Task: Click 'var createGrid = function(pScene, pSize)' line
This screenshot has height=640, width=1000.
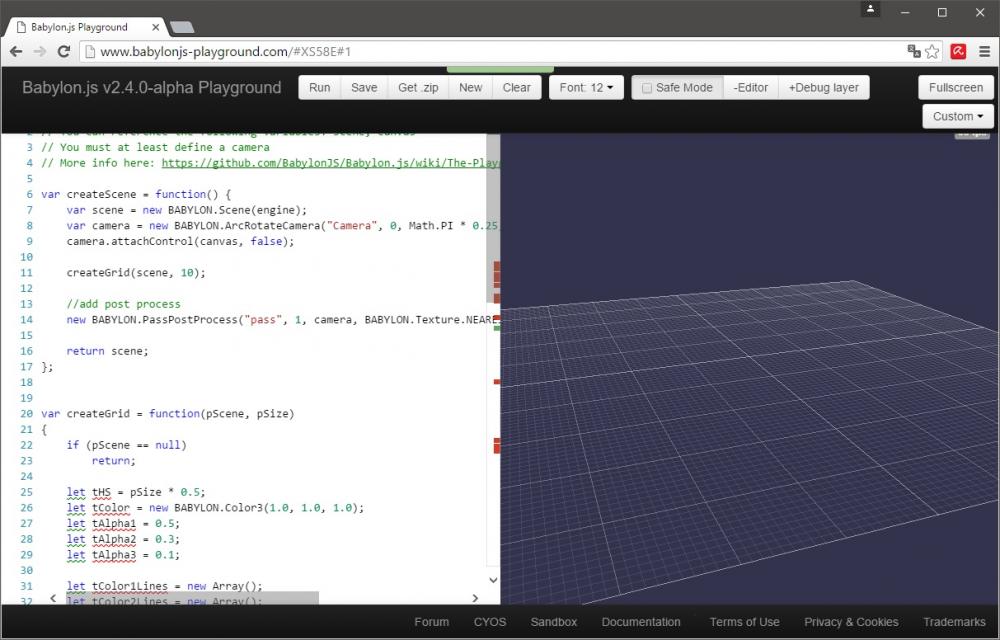Action: pos(168,414)
